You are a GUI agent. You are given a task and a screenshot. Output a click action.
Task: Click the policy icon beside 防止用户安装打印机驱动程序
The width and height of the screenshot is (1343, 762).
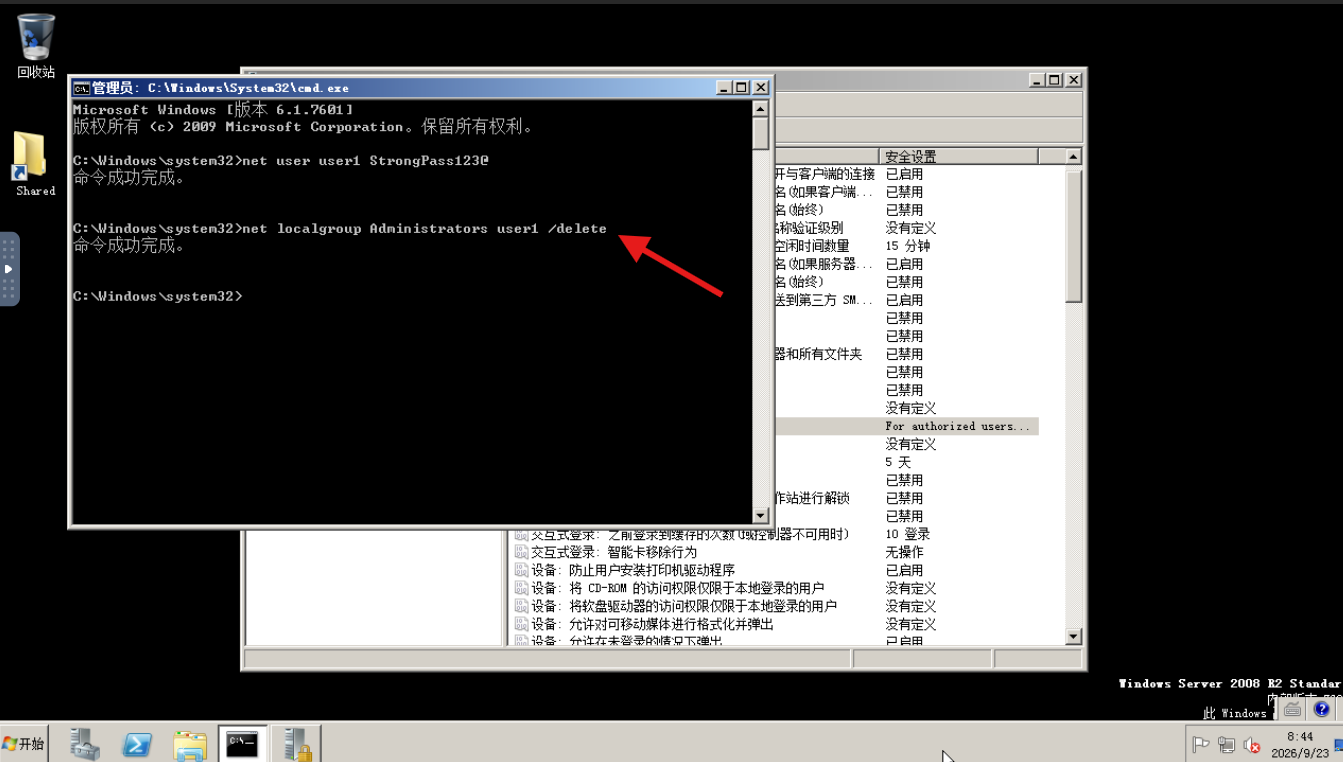(x=521, y=570)
